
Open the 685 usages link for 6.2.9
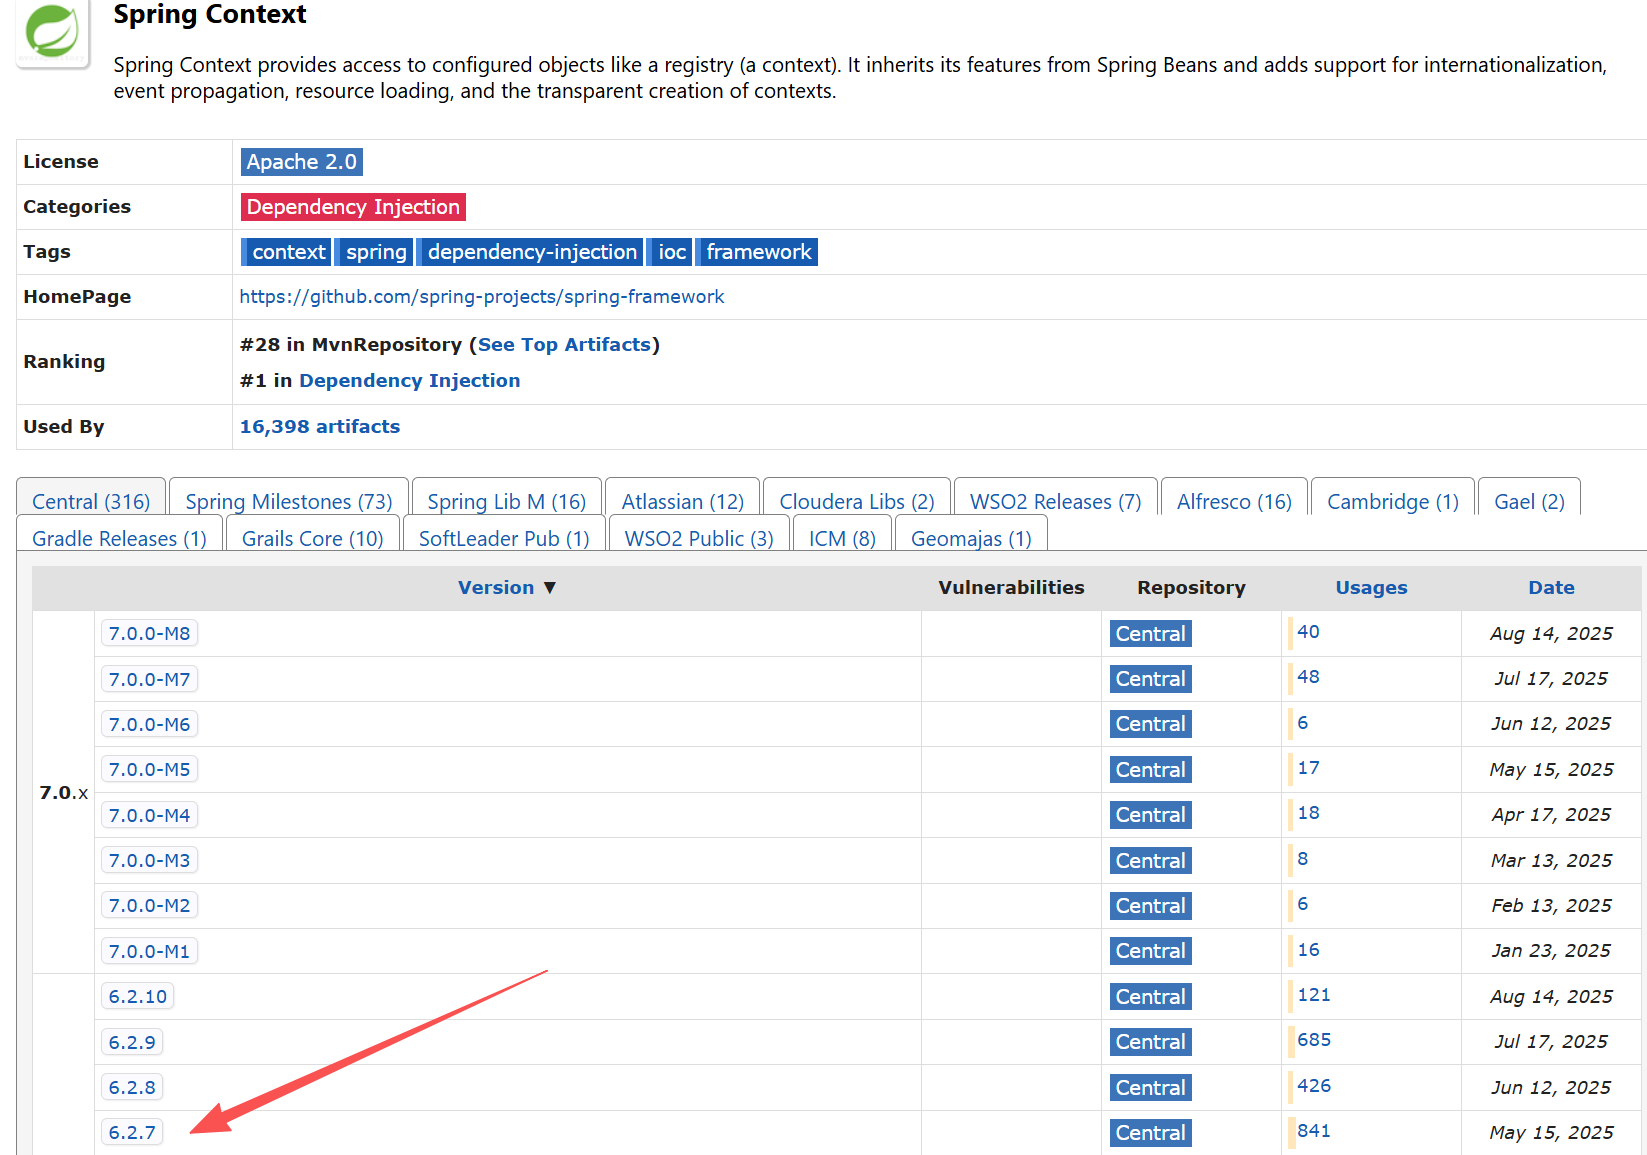[1314, 1040]
